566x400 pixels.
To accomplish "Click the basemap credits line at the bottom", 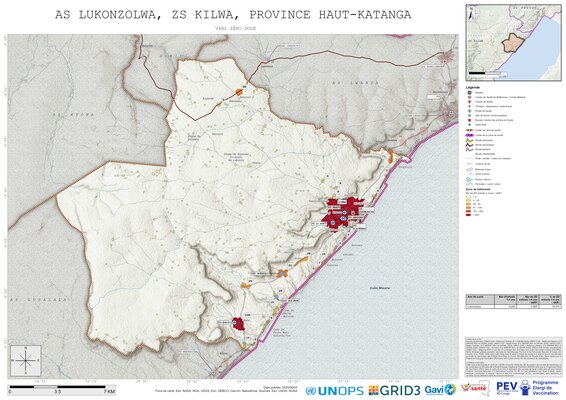I will 226,391.
